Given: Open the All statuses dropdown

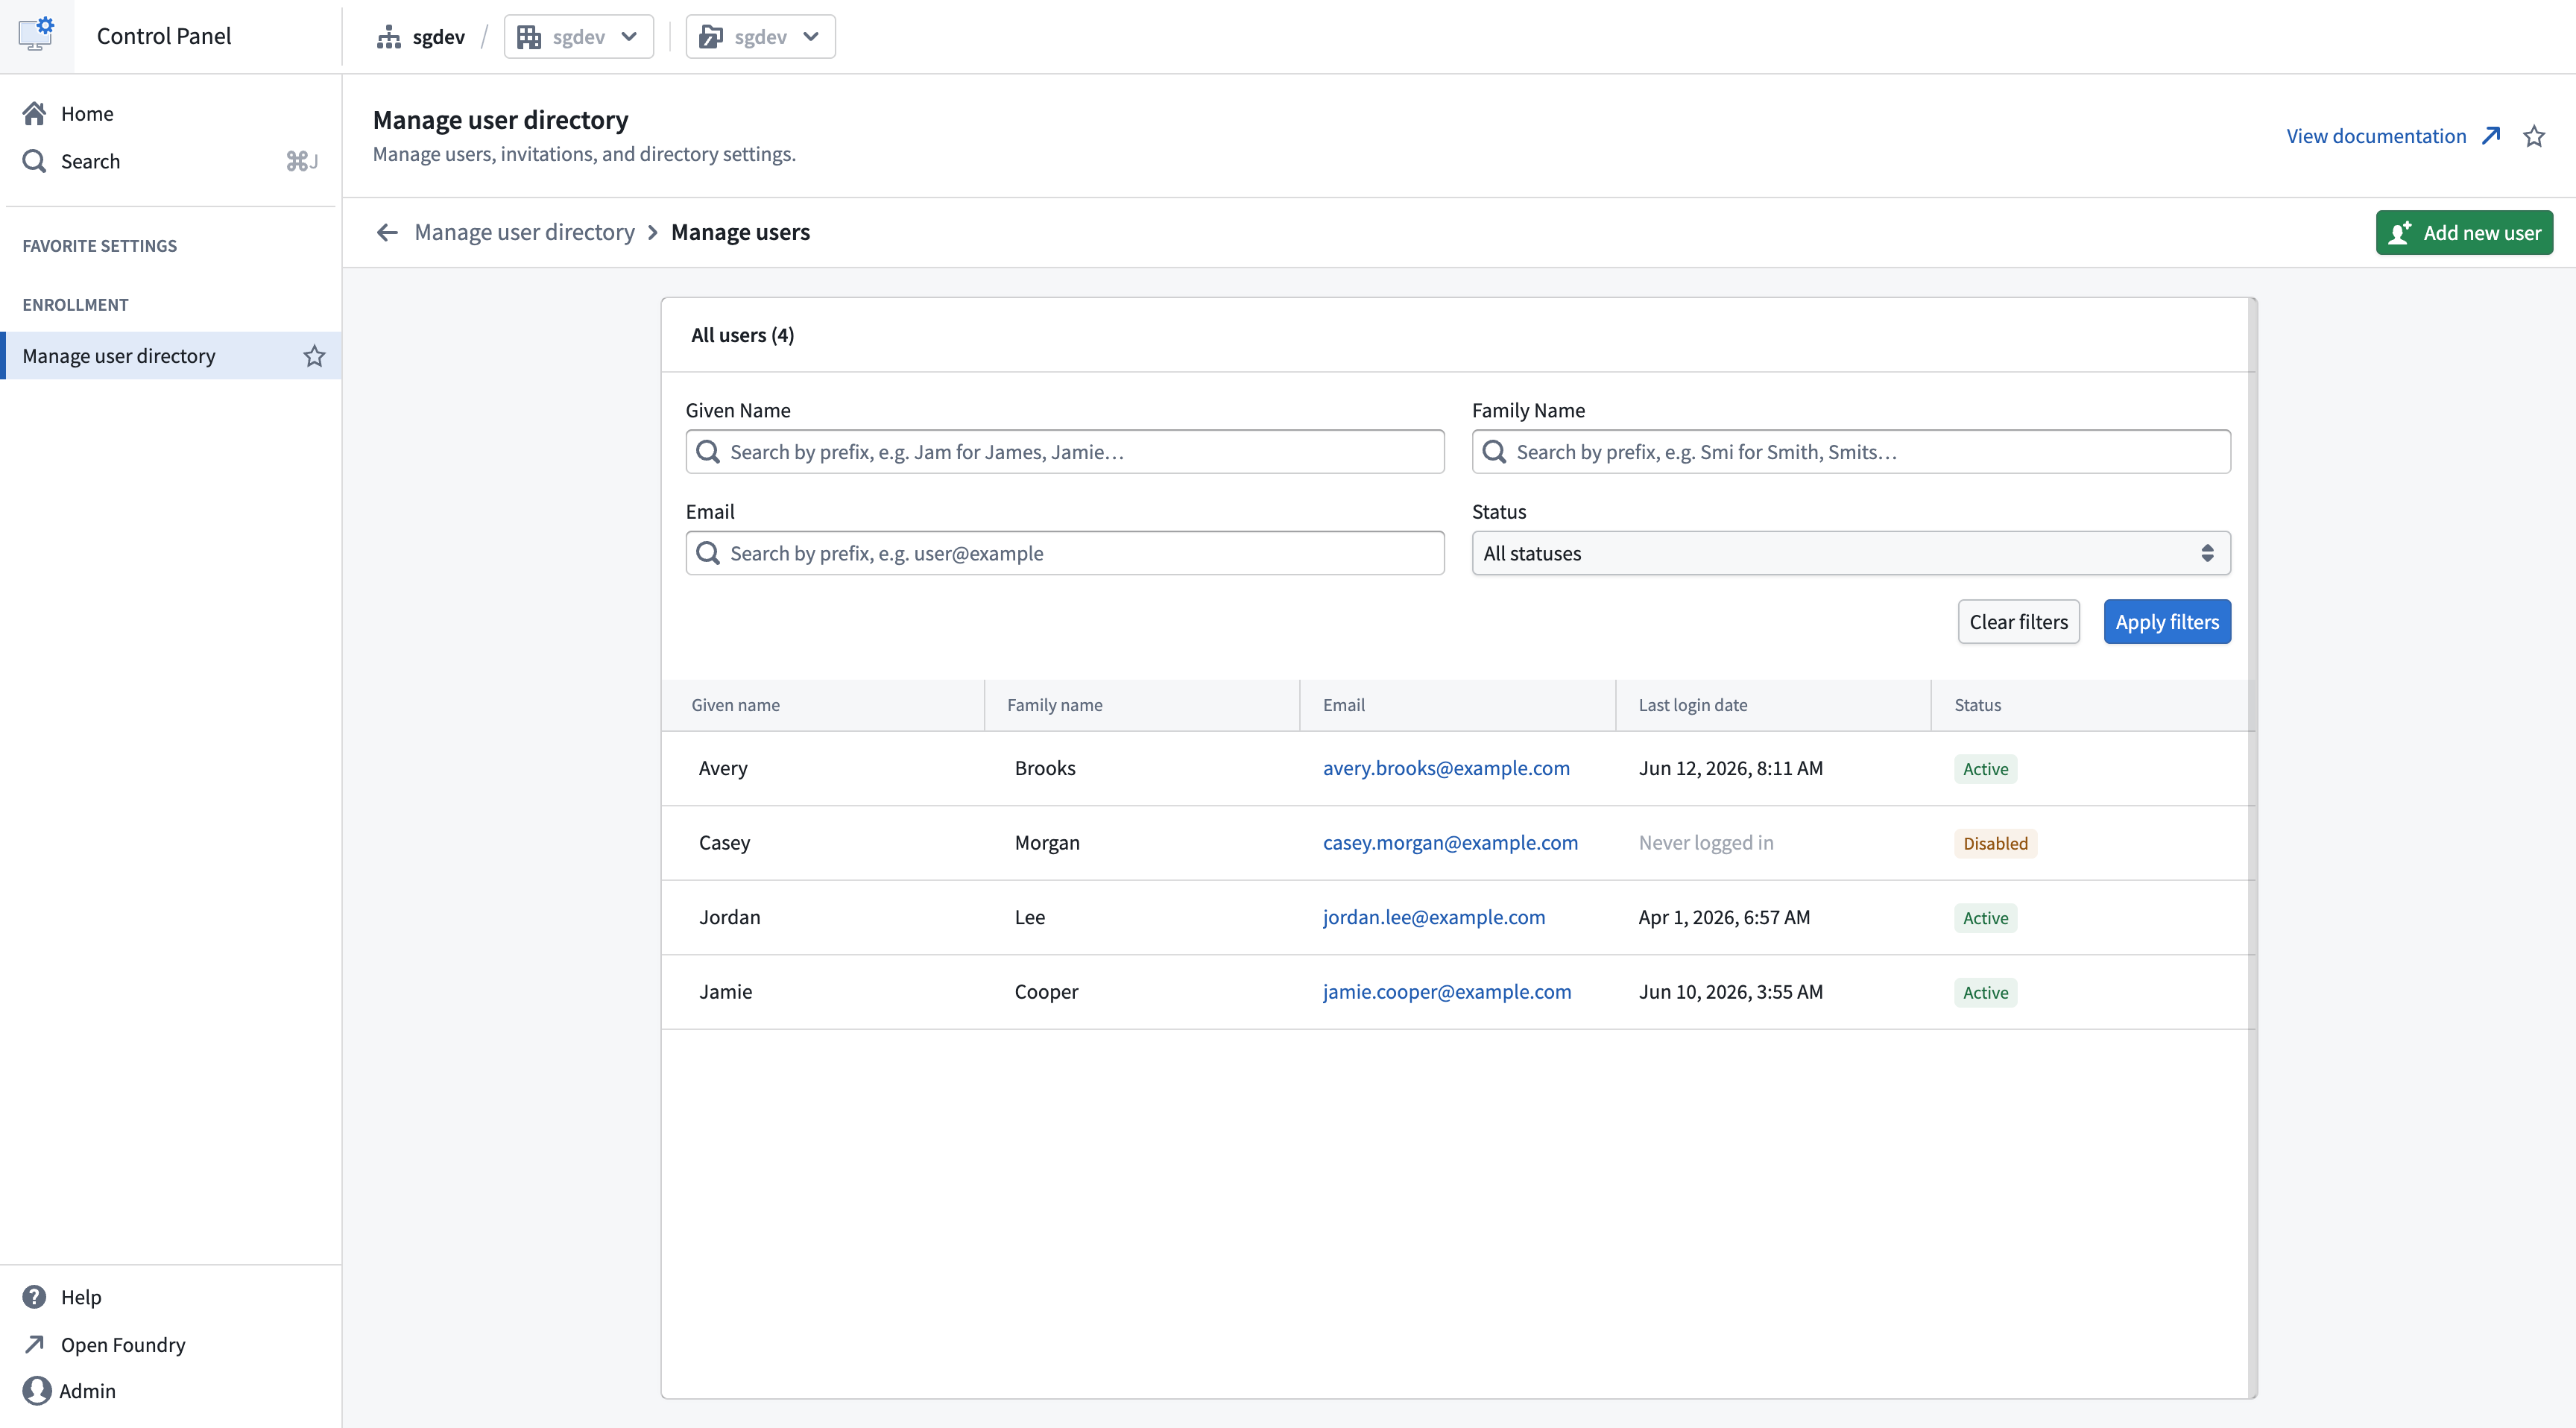Looking at the screenshot, I should [1850, 553].
